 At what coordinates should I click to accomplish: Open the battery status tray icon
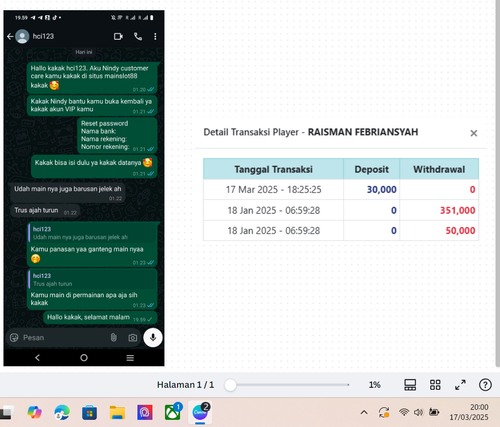click(x=434, y=412)
